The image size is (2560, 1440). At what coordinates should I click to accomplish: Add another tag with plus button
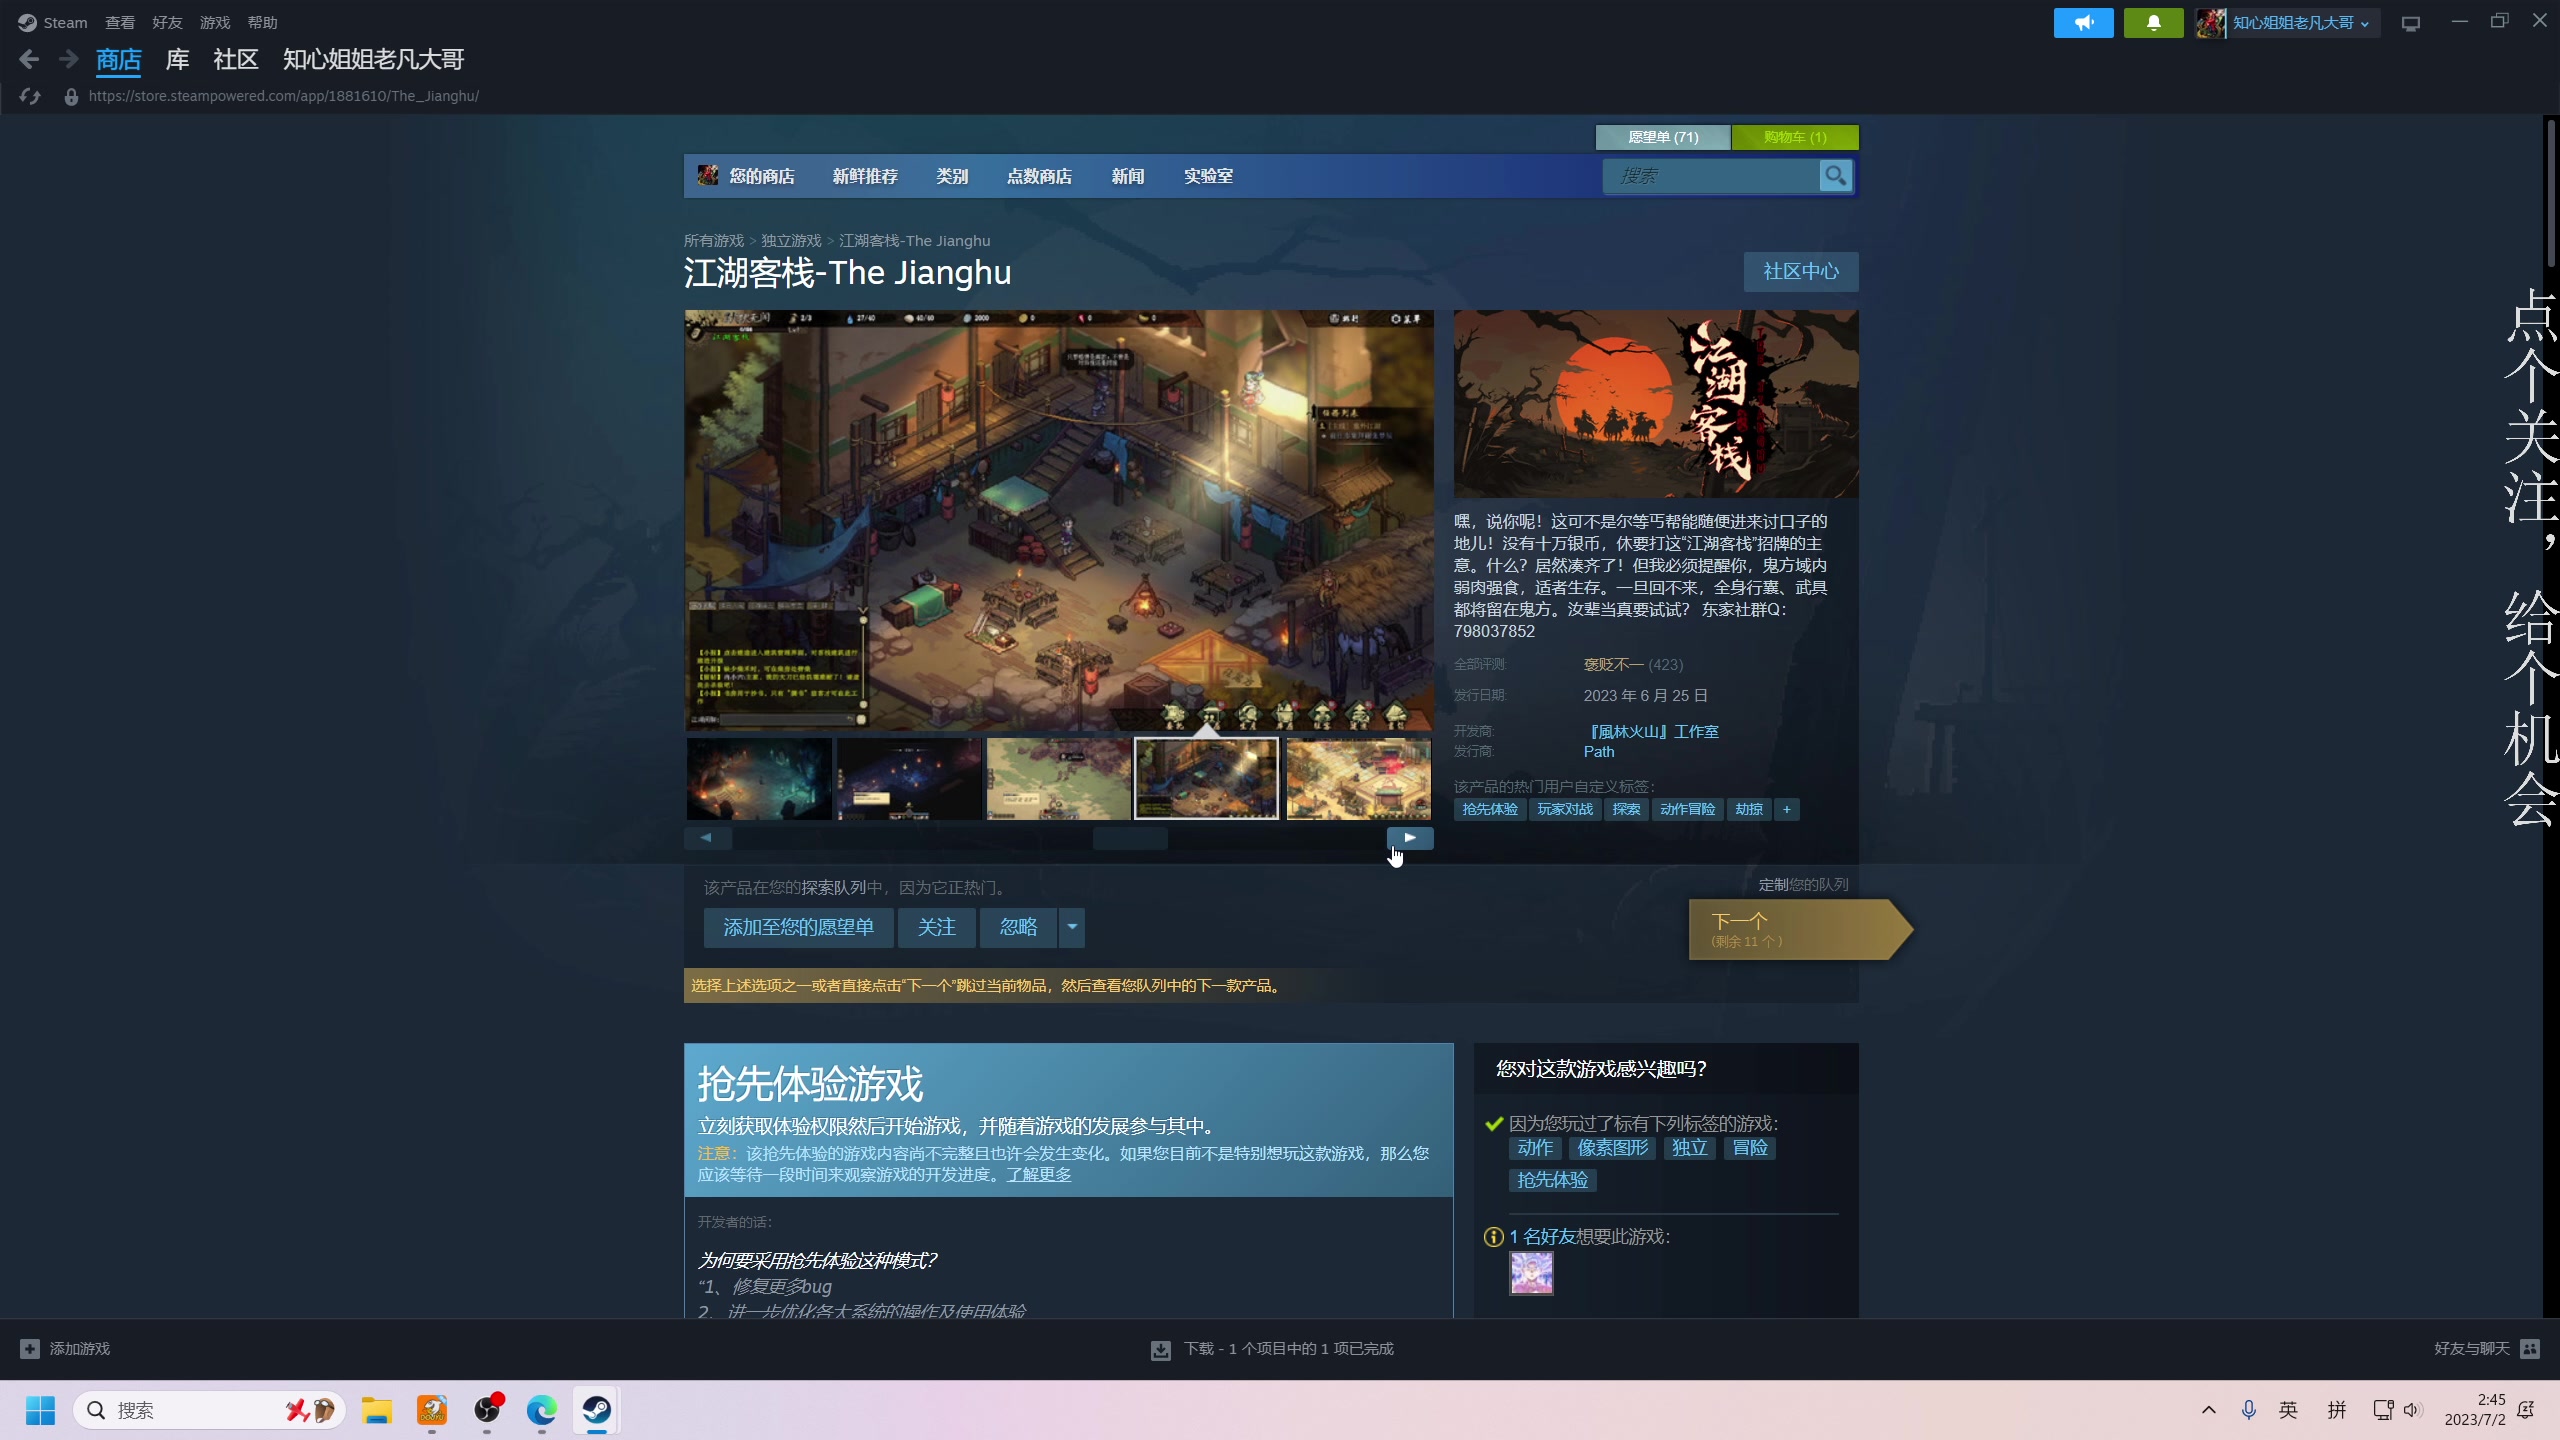click(x=1786, y=809)
